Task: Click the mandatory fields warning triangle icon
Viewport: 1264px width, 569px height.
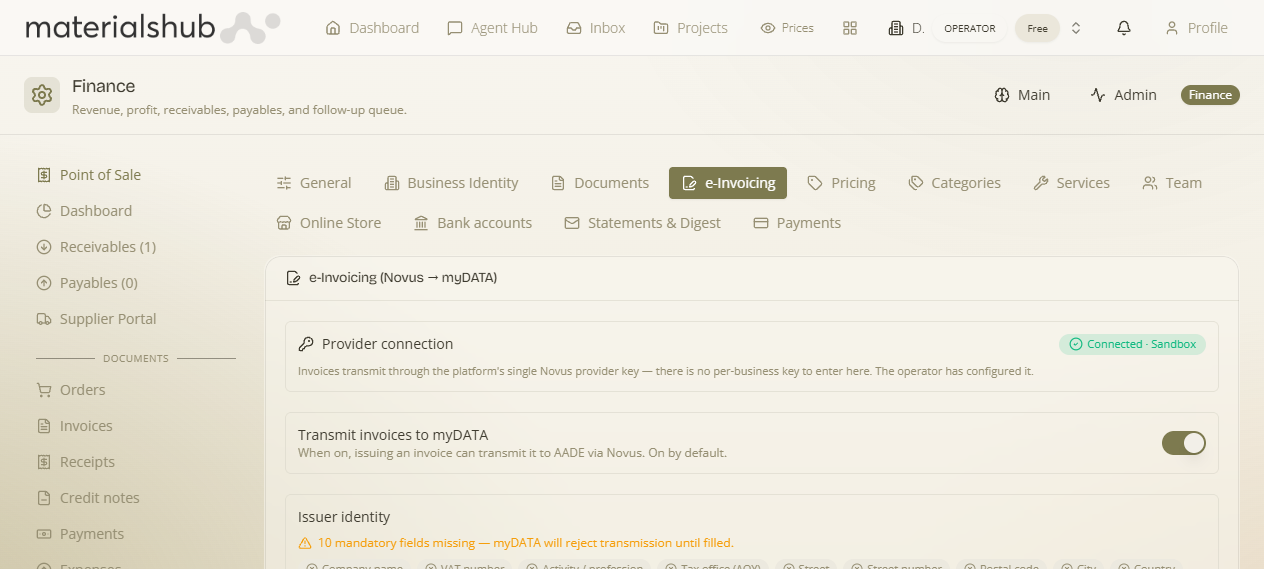Action: pos(305,543)
